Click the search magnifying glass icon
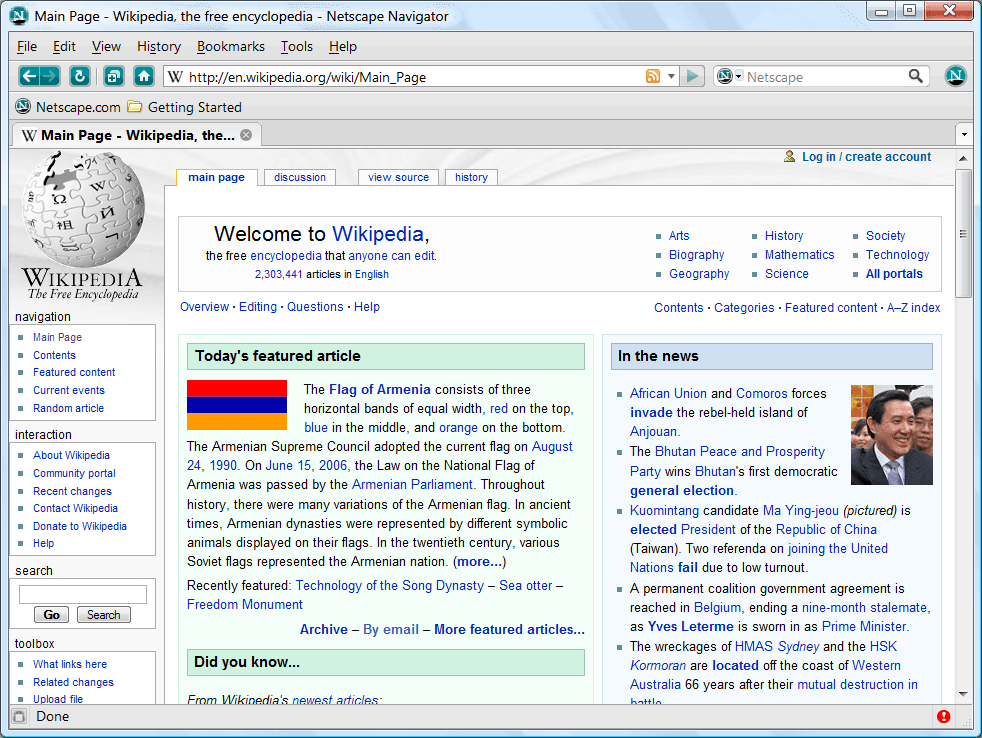Screen dimensions: 982x738 pos(915,77)
